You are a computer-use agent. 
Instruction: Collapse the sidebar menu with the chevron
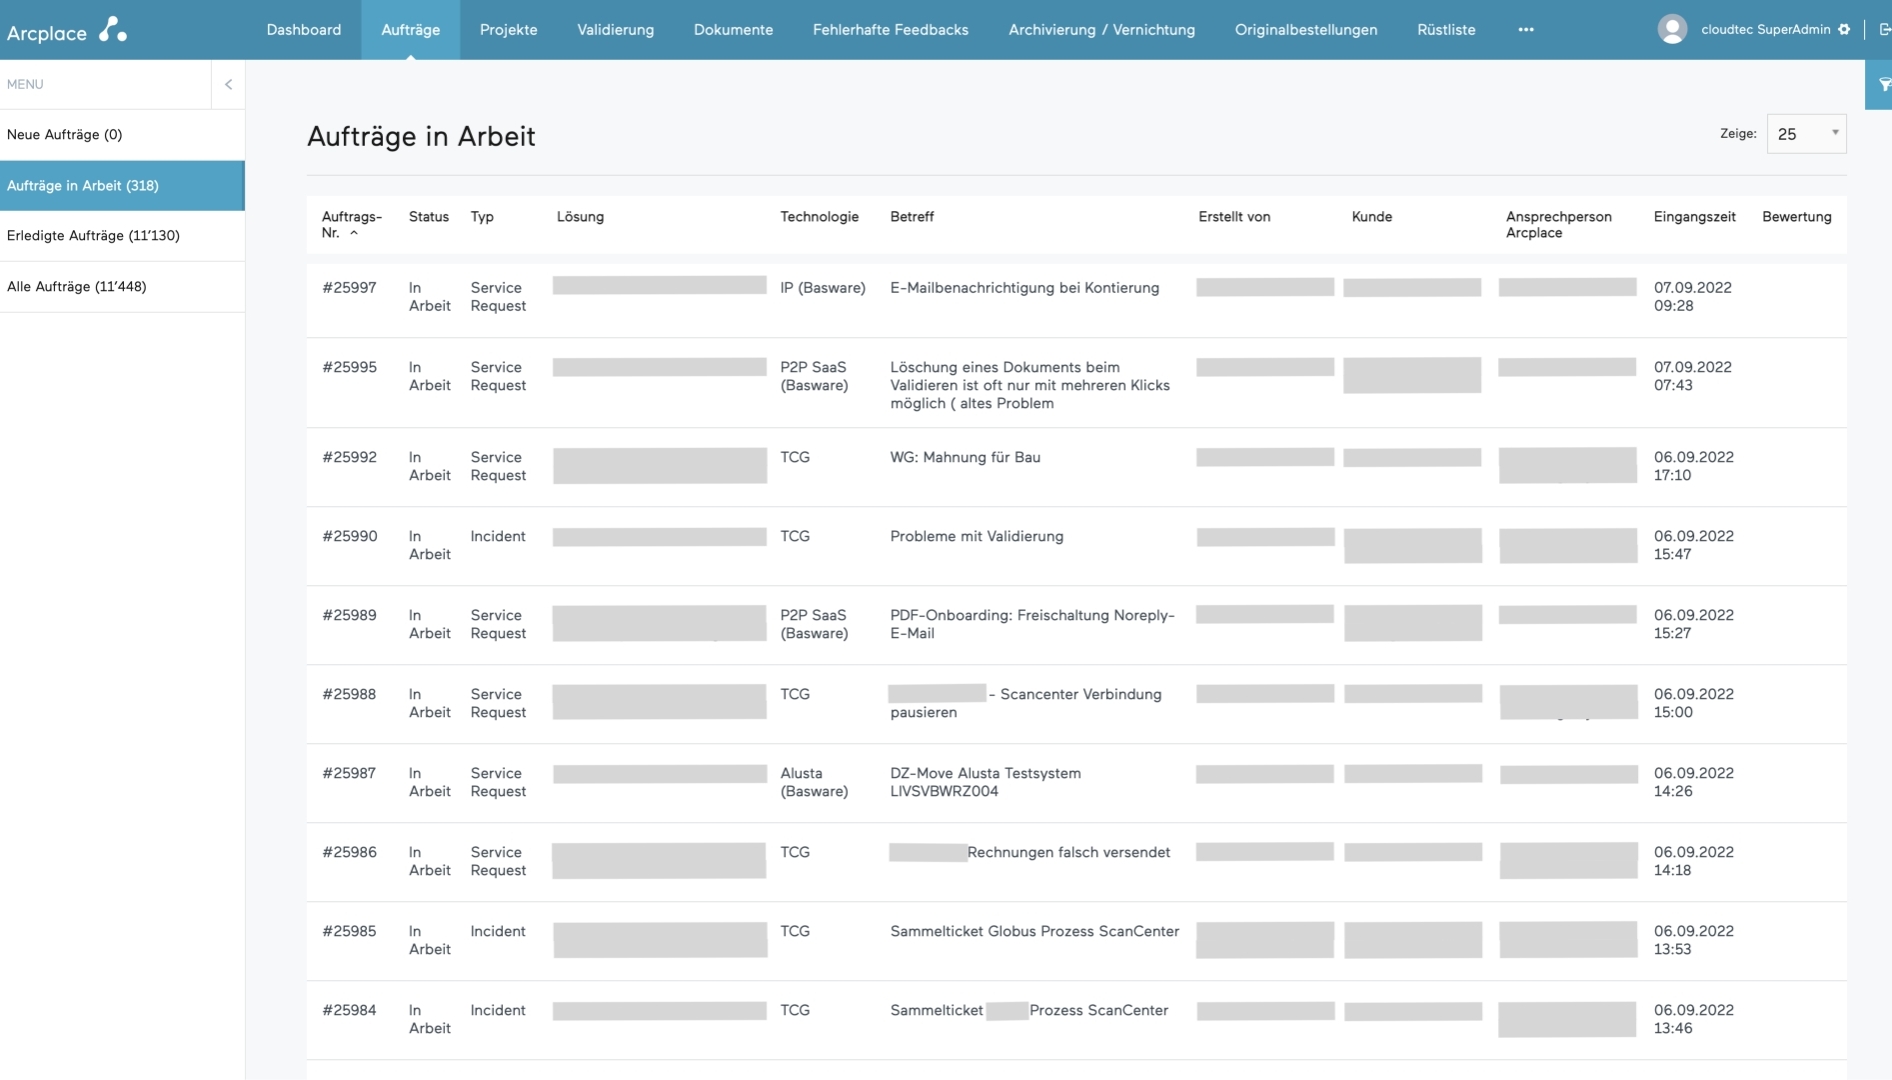(x=228, y=85)
